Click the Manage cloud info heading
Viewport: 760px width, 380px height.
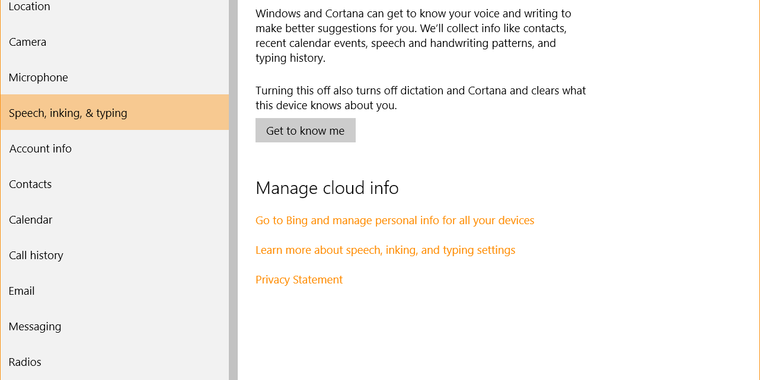[327, 188]
